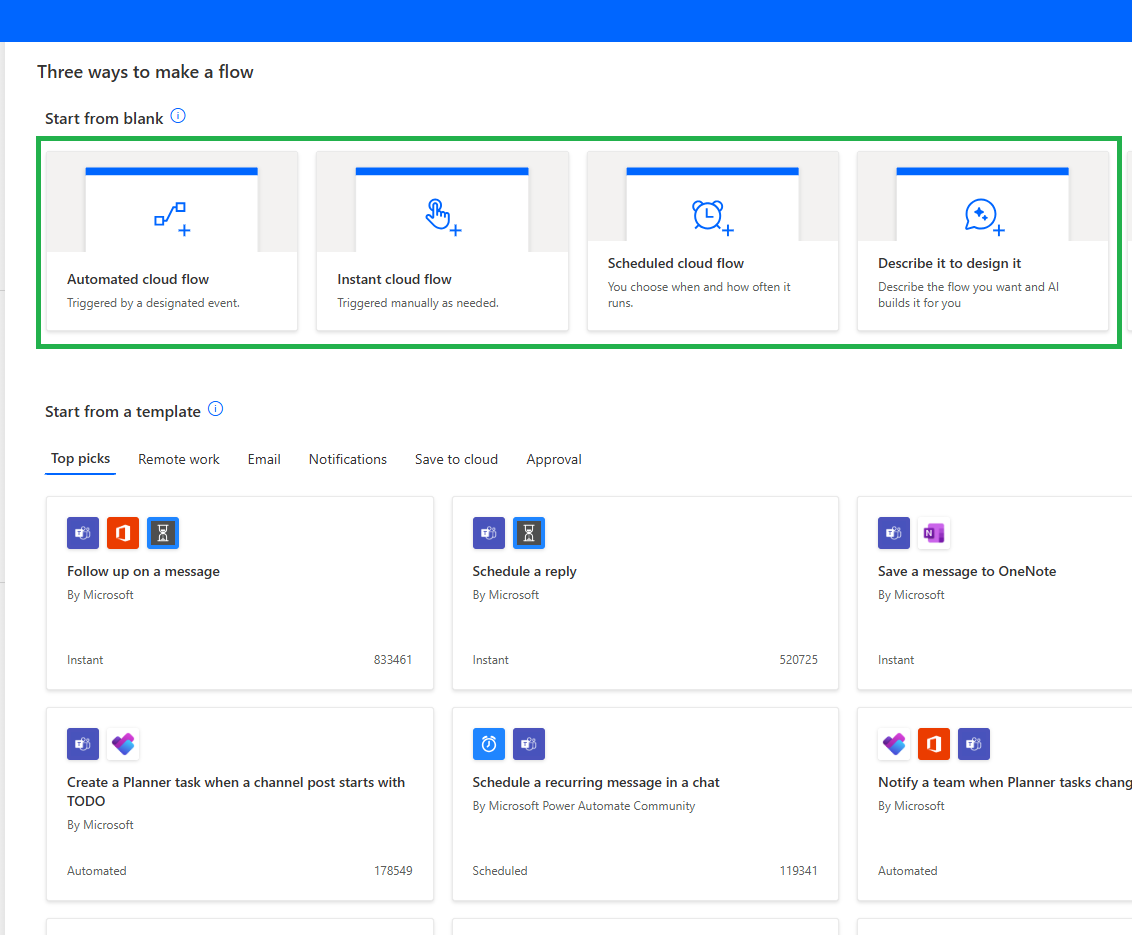Click the Instant cloud flow hand-tap icon

click(443, 217)
